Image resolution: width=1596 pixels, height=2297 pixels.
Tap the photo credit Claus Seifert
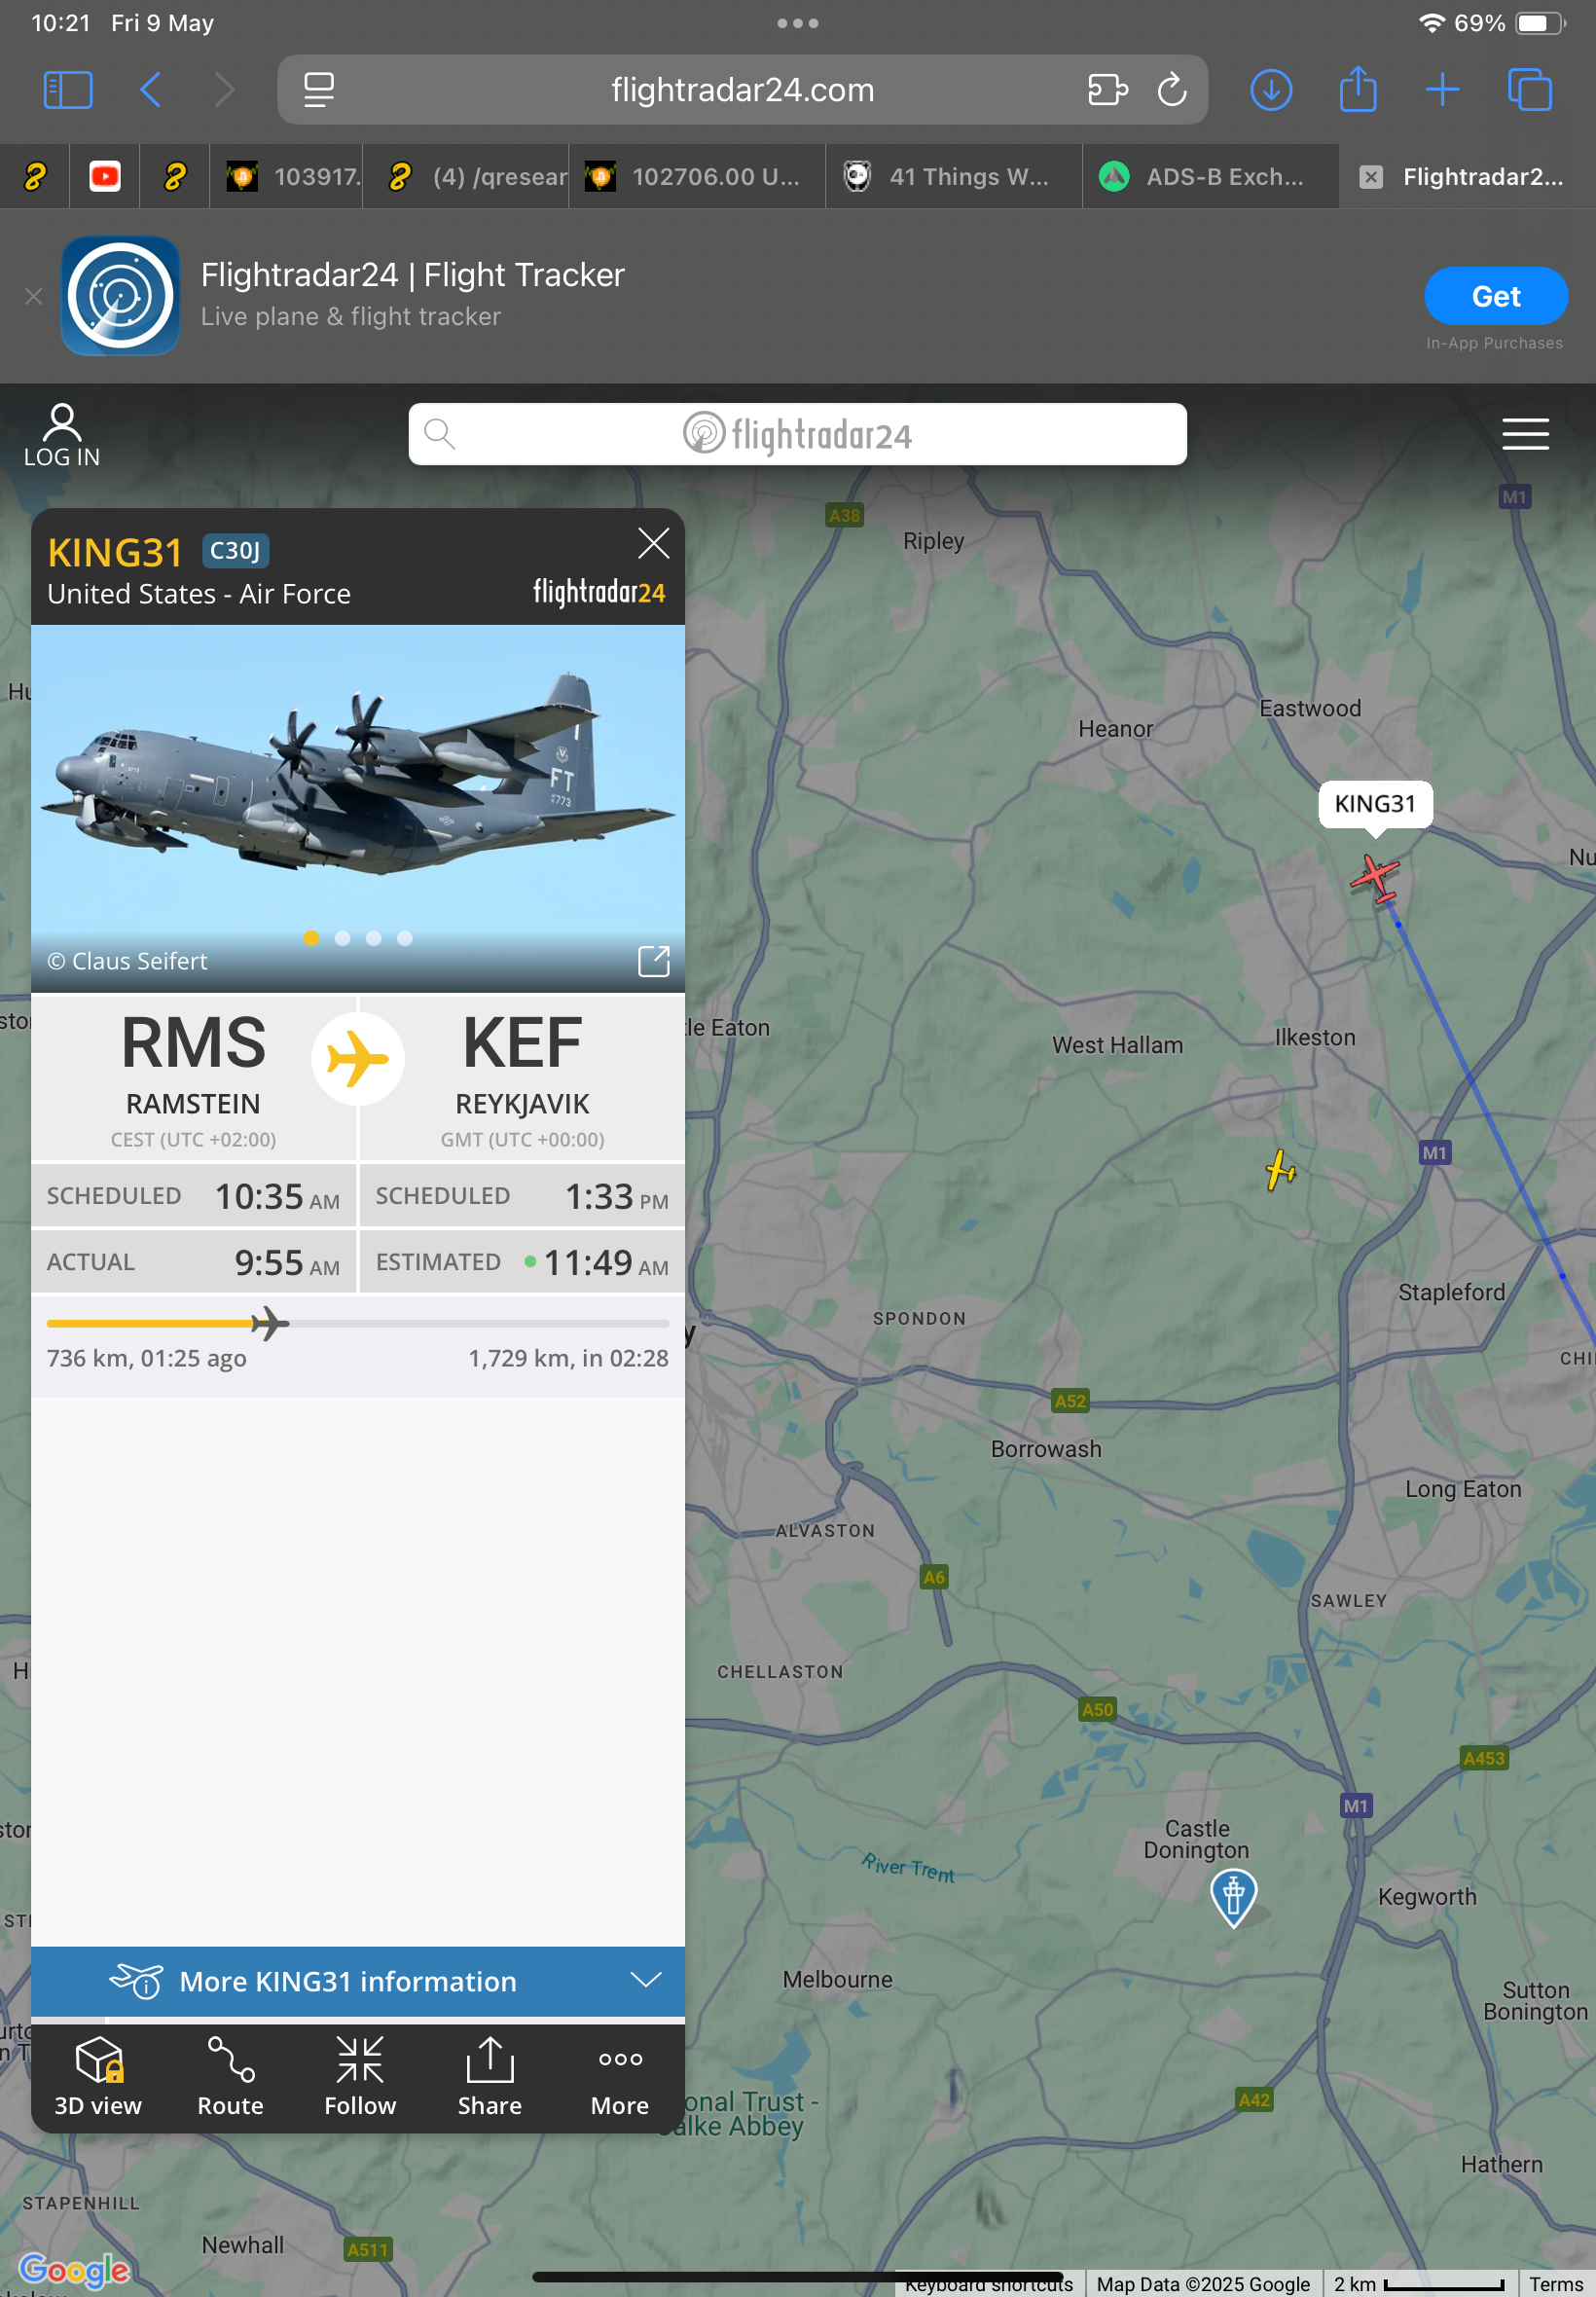point(128,961)
